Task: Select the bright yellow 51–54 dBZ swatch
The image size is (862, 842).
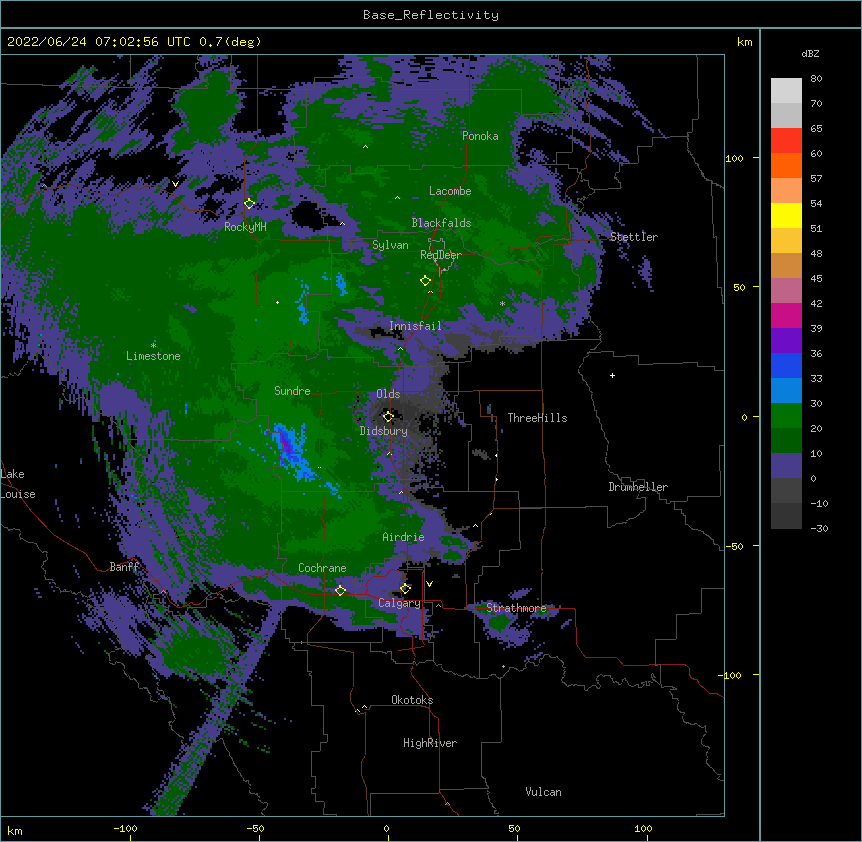Action: [786, 215]
